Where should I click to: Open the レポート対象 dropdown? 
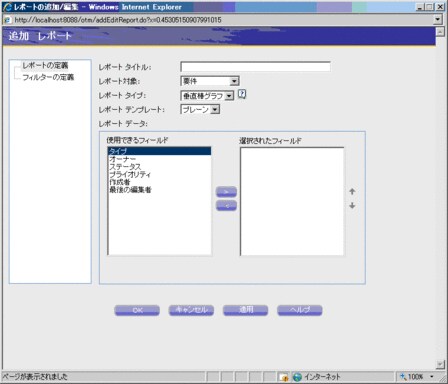[x=210, y=81]
